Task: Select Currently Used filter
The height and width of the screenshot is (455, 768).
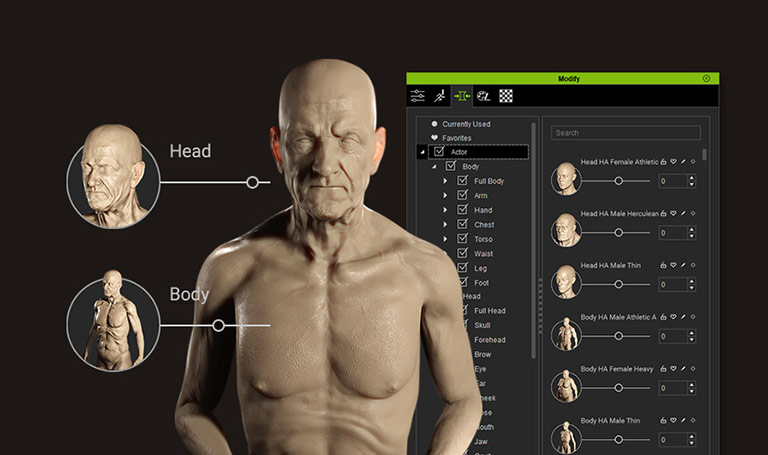Action: tap(465, 124)
